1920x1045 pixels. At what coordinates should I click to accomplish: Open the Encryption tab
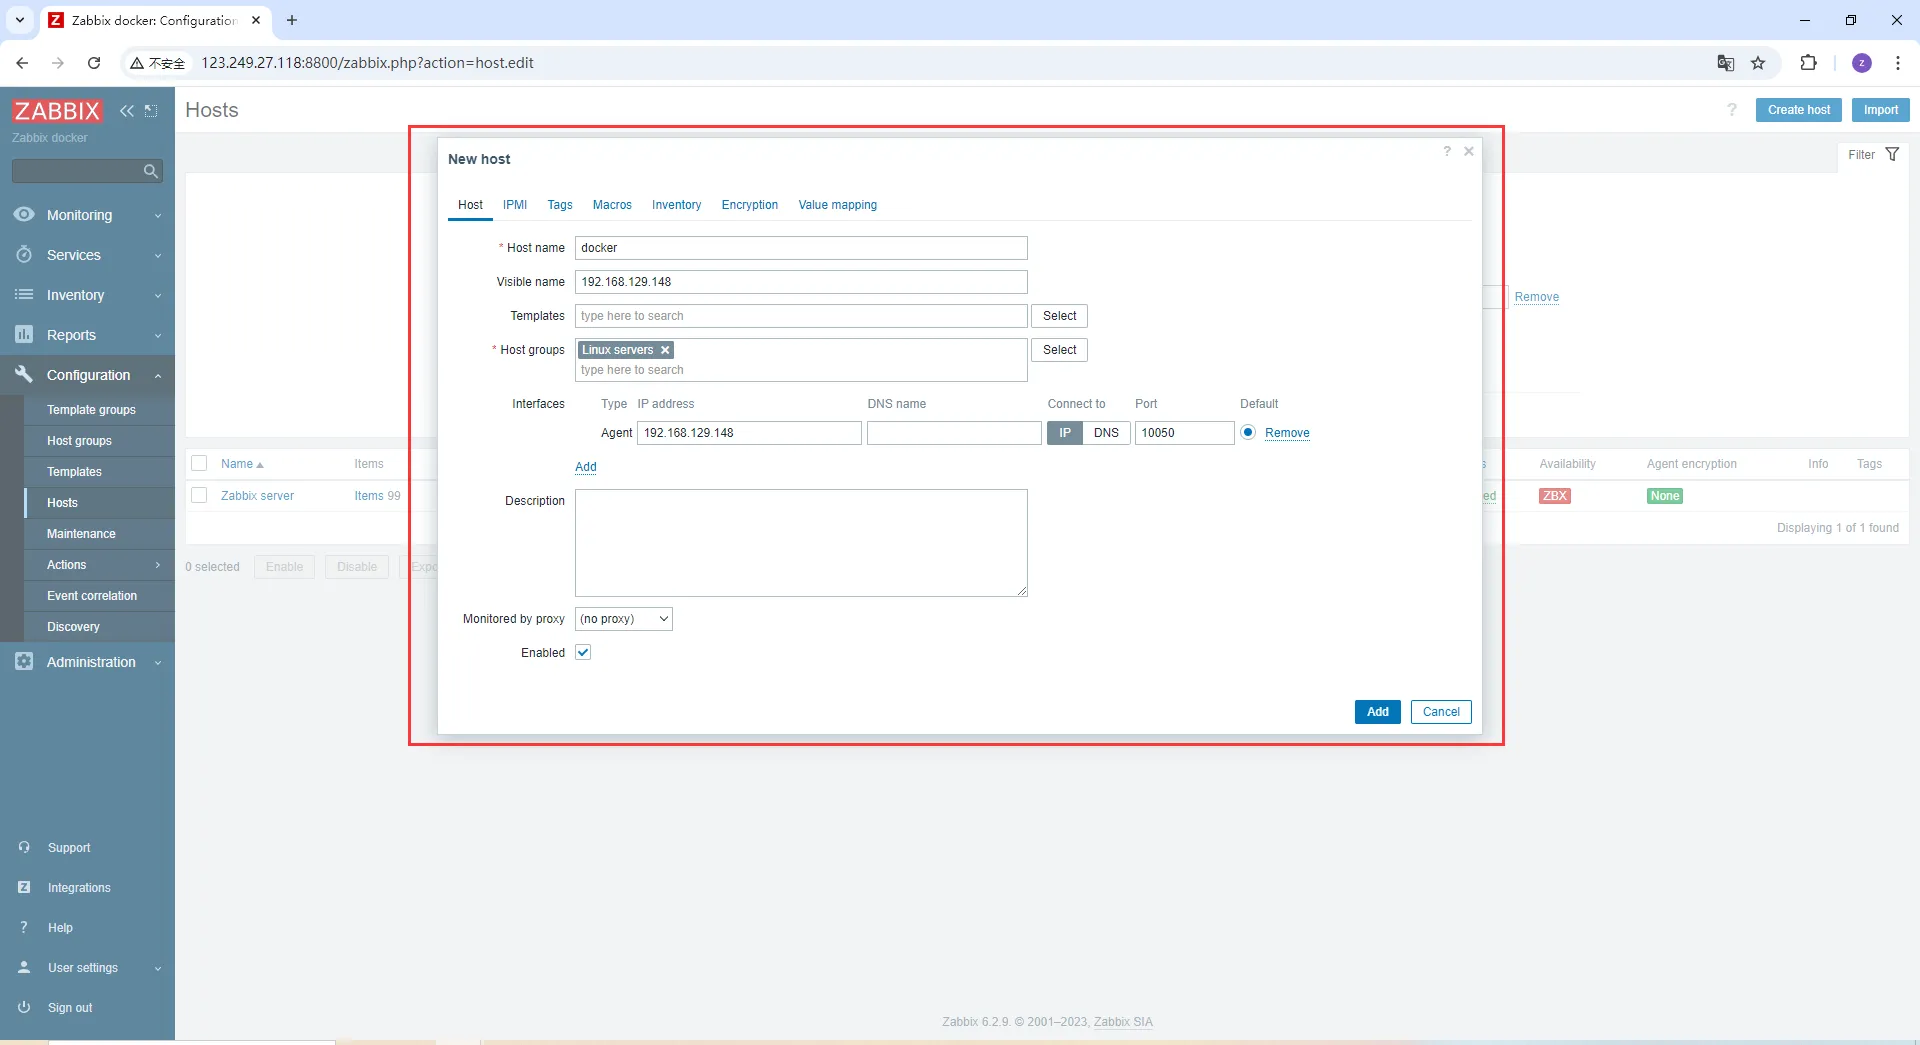pos(750,205)
